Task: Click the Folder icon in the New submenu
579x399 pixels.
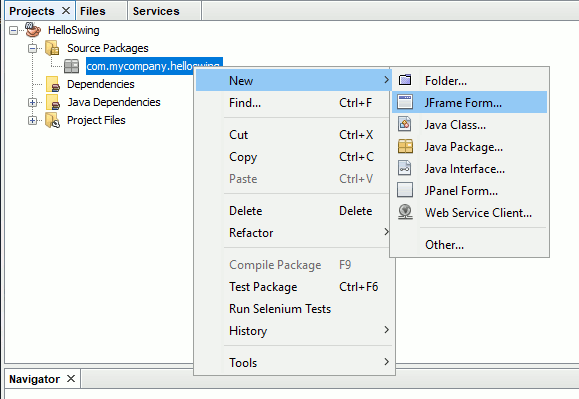Action: click(405, 80)
